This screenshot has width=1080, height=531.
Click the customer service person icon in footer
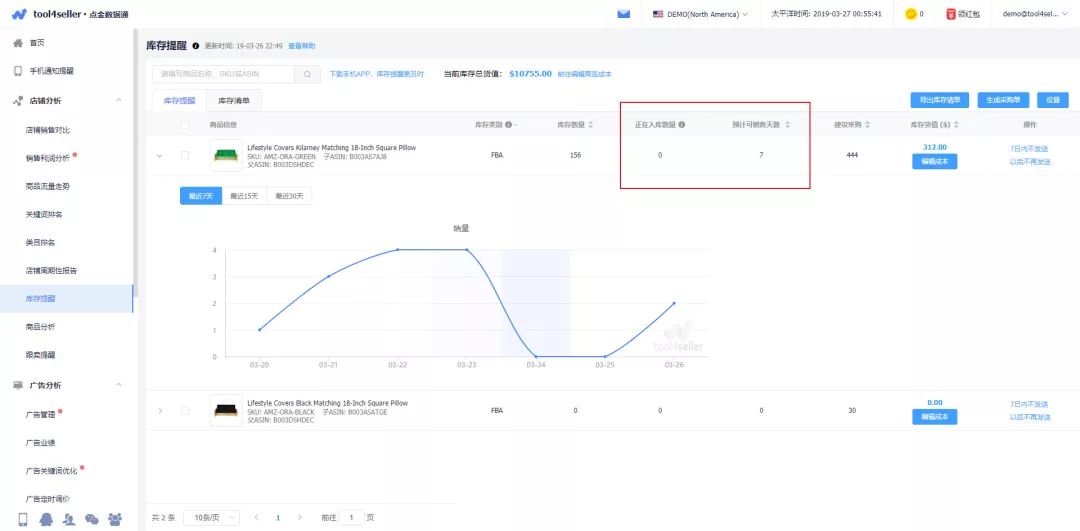pyautogui.click(x=69, y=519)
